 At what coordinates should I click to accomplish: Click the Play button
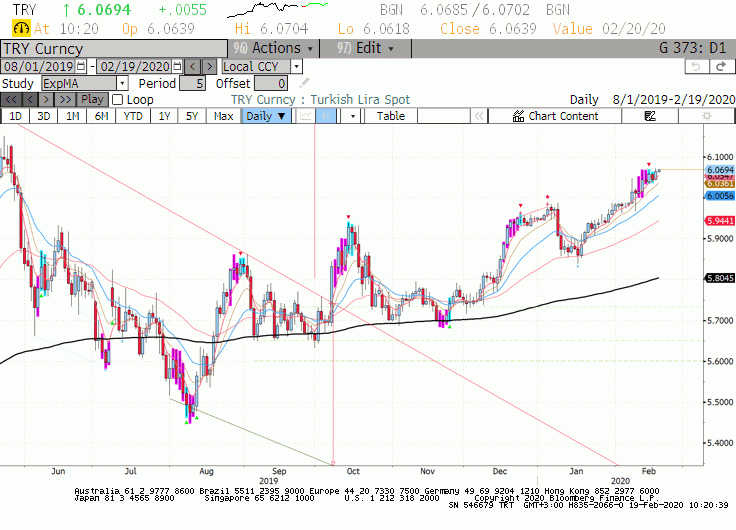click(x=92, y=100)
